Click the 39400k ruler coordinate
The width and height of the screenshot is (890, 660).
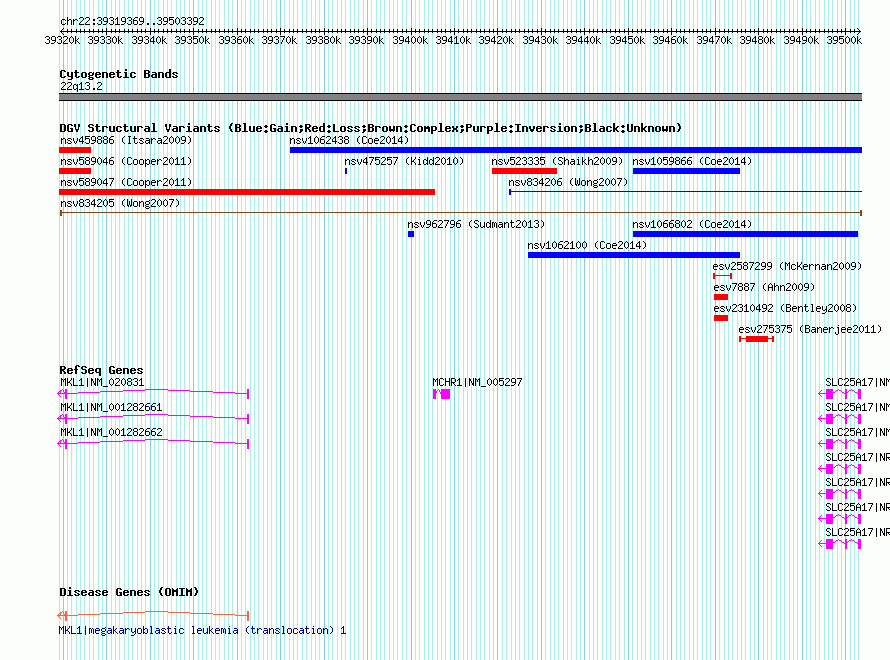[x=410, y=40]
